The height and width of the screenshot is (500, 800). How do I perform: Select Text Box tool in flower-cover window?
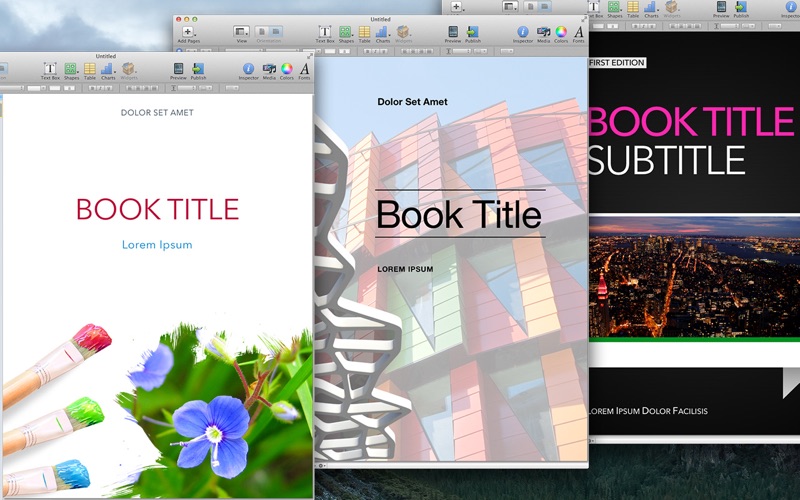(50, 71)
